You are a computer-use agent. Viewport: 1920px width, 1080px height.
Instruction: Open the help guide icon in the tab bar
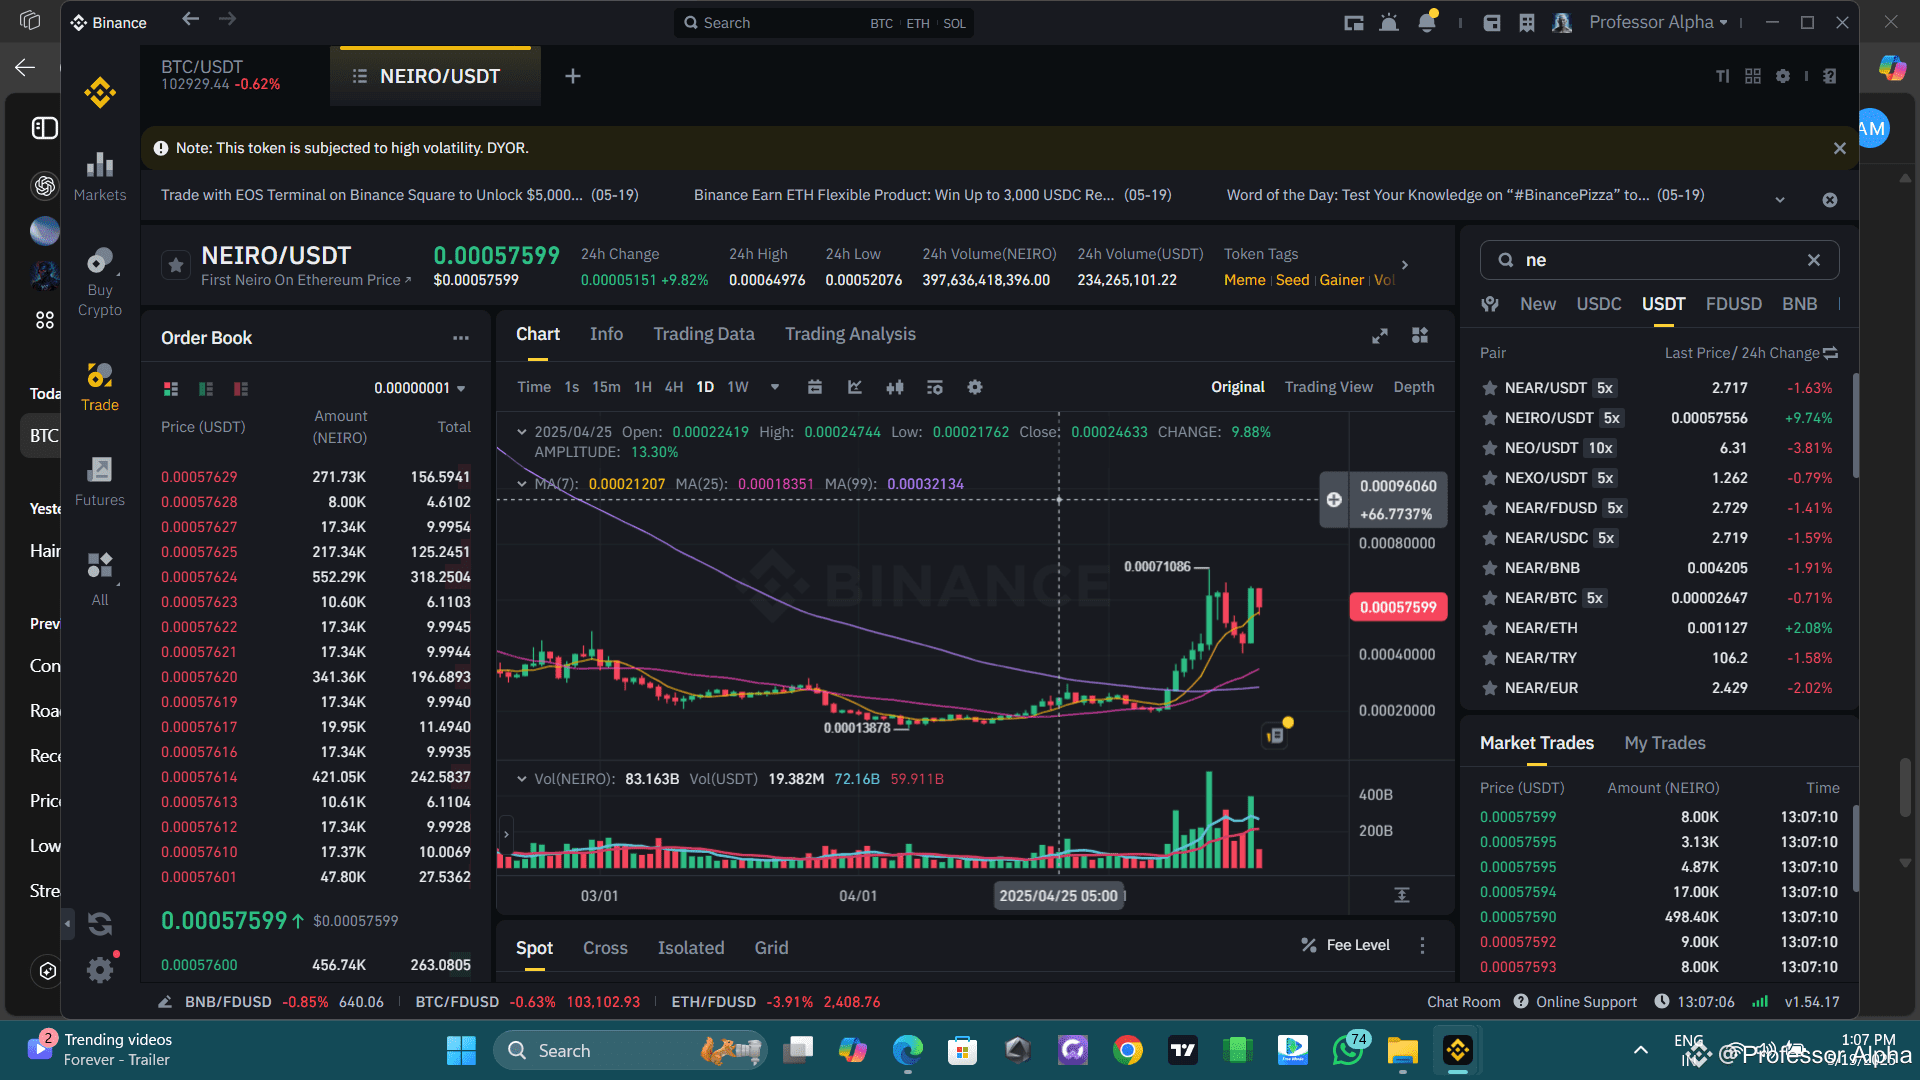(x=1830, y=76)
